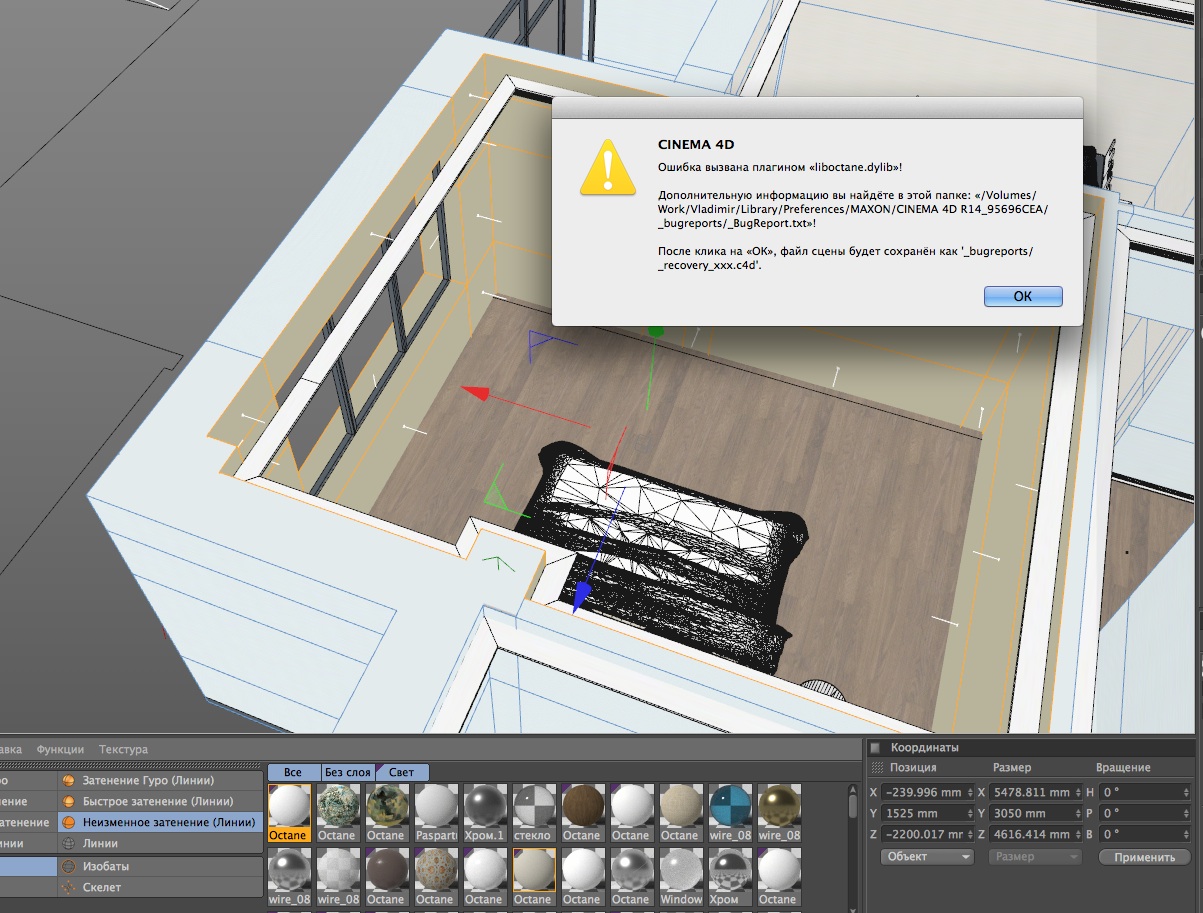
Task: Select the Хром material in second row
Action: coord(729,877)
